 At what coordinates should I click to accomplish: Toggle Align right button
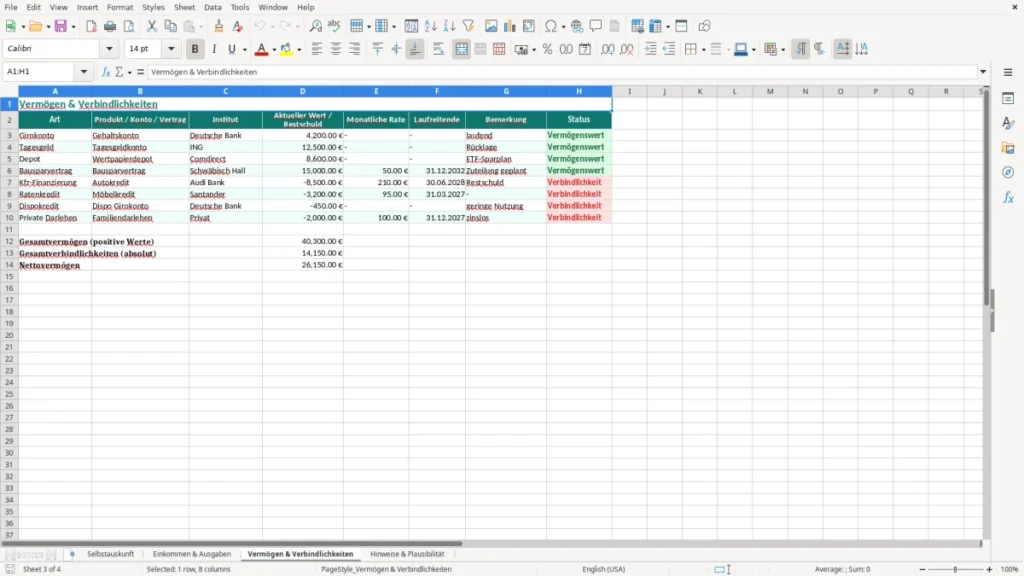355,49
